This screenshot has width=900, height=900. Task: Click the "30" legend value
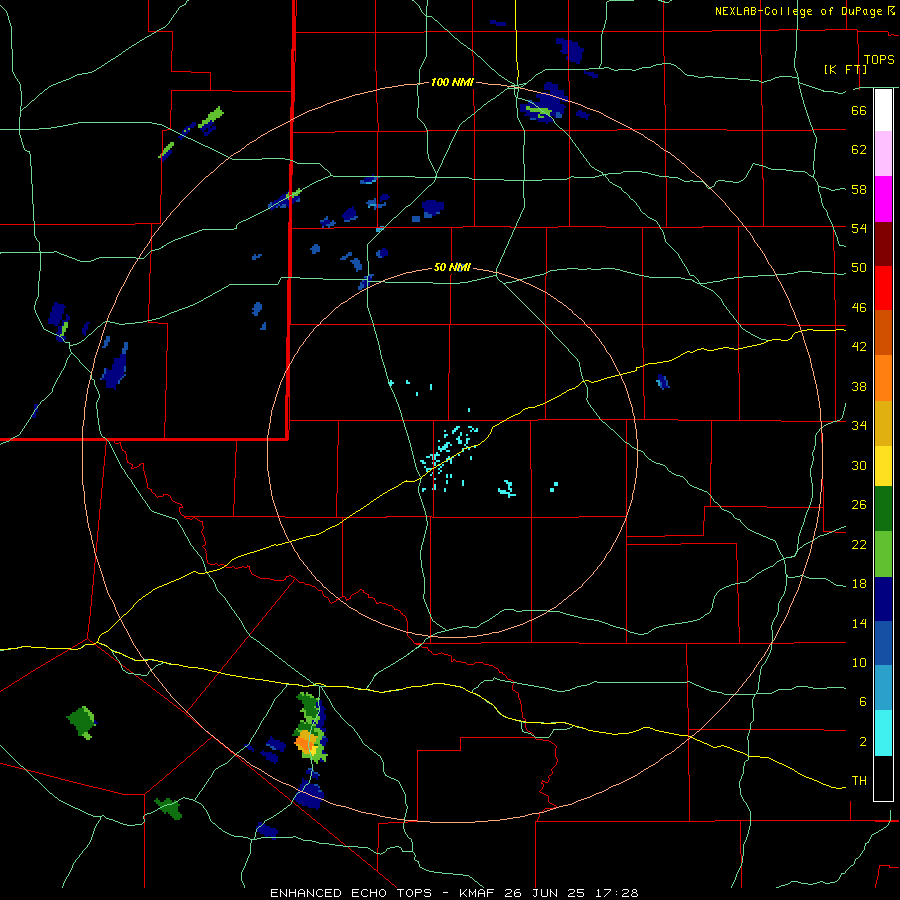coord(859,465)
